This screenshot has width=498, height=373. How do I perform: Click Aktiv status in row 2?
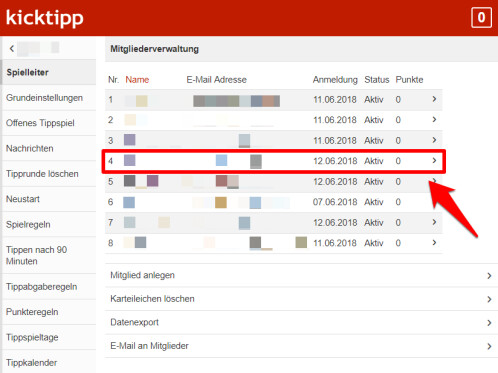[x=374, y=120]
